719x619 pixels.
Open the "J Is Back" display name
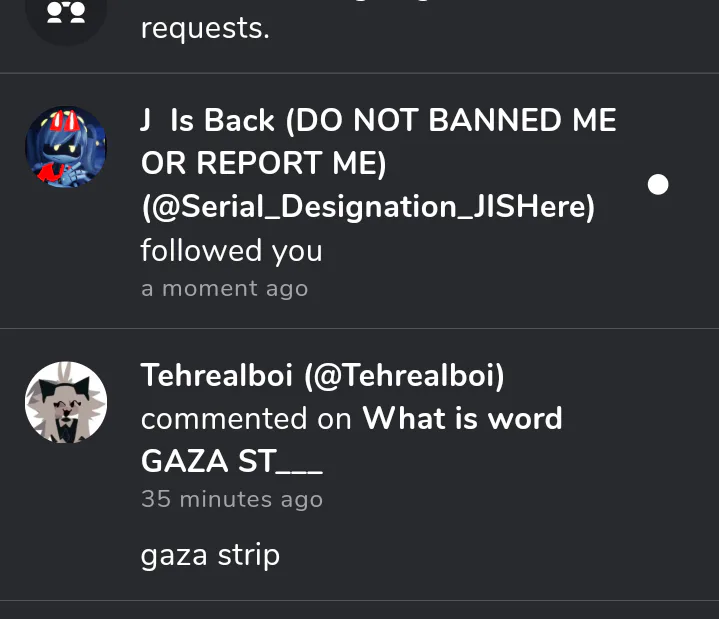[207, 120]
